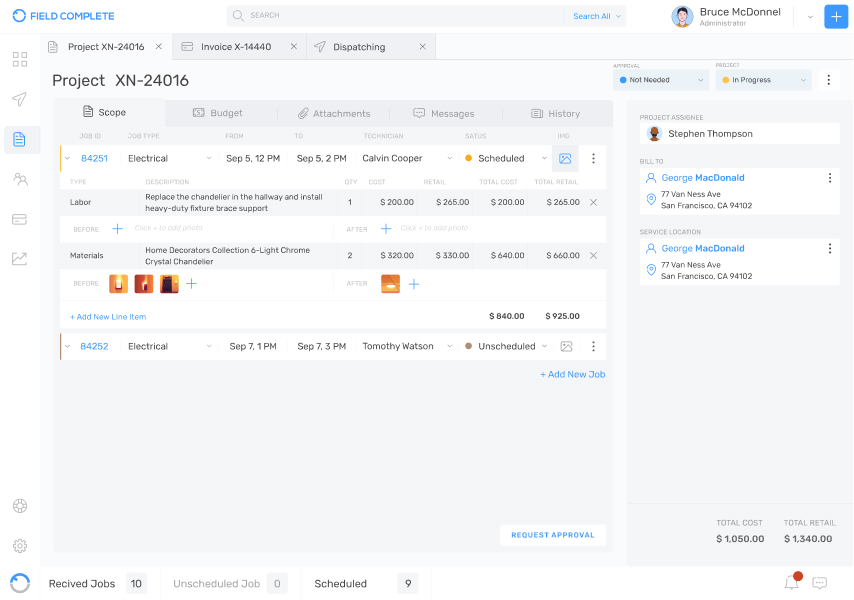
Task: Click the blue plus create button
Action: (836, 16)
